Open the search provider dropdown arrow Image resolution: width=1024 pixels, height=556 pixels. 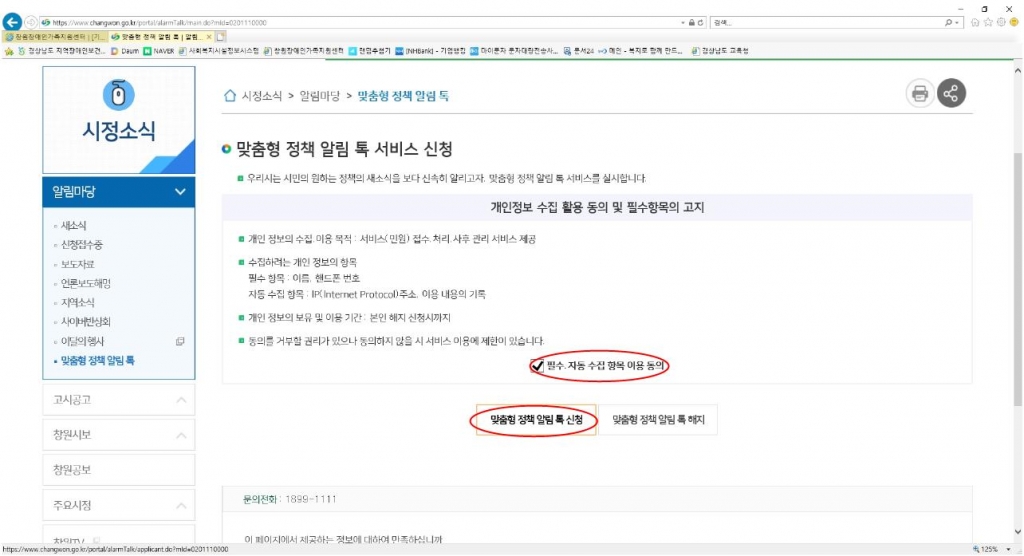click(x=957, y=22)
